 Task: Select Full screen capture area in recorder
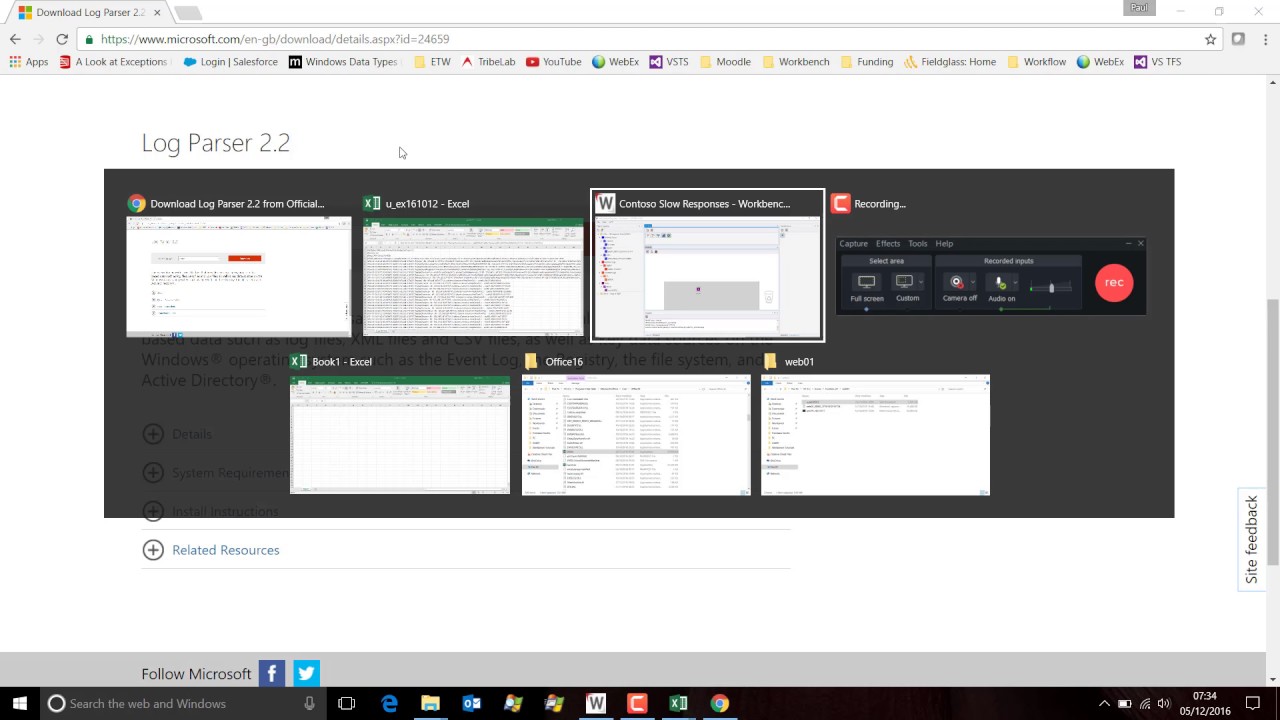tap(867, 288)
